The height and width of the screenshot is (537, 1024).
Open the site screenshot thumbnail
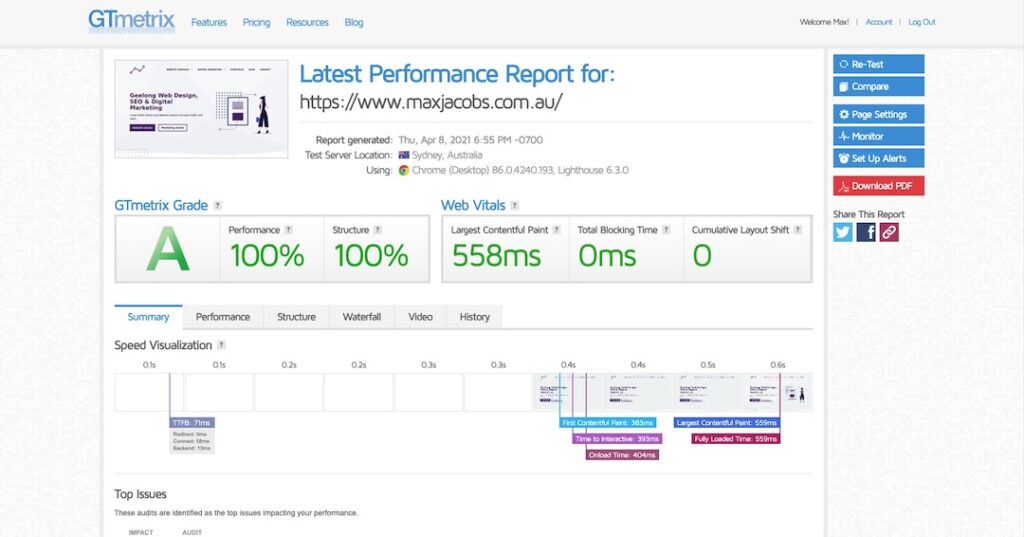201,109
